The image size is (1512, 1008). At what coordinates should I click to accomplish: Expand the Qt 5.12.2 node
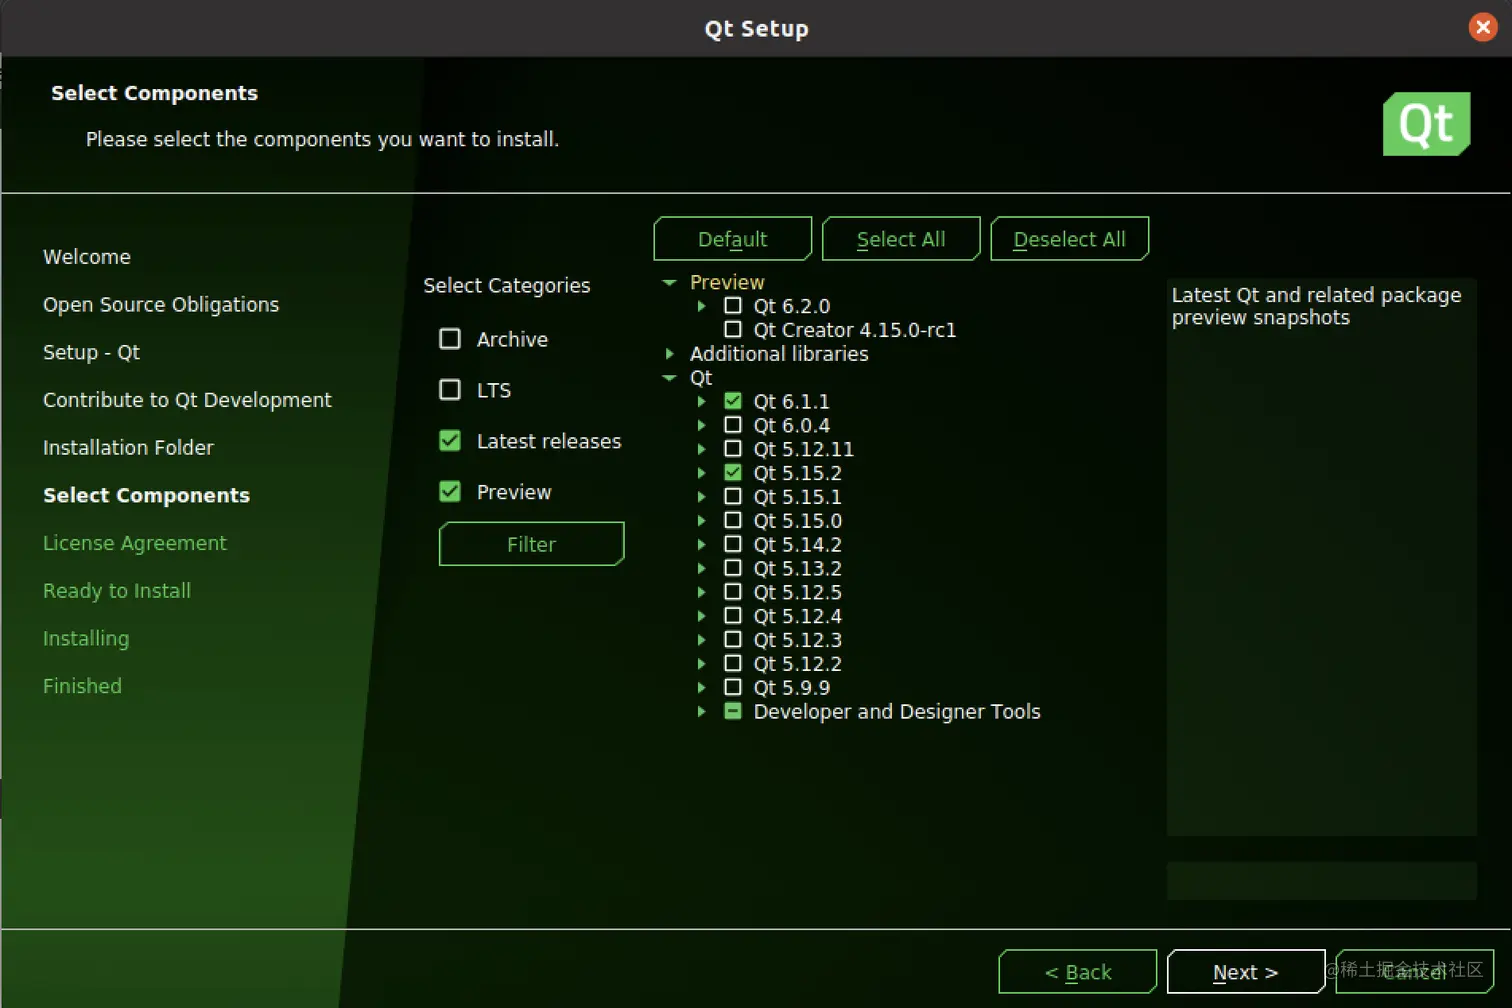(701, 664)
